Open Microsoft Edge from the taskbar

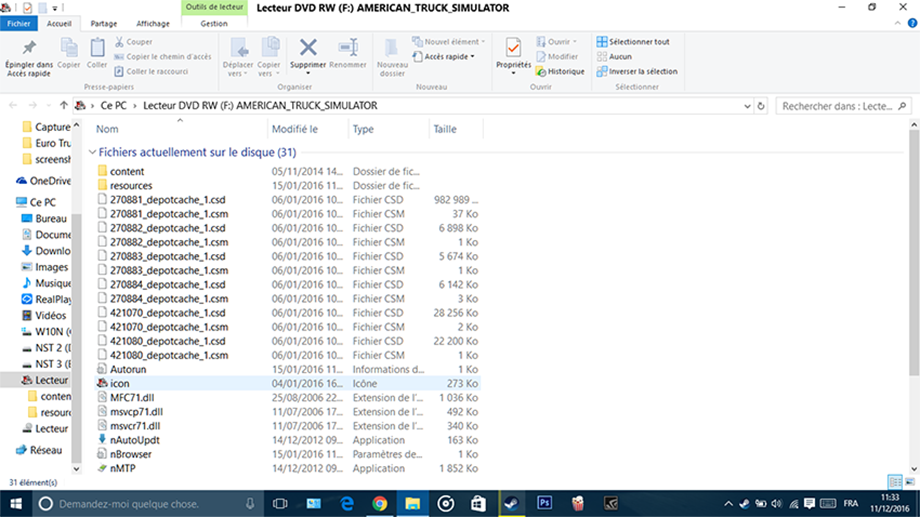pos(347,504)
